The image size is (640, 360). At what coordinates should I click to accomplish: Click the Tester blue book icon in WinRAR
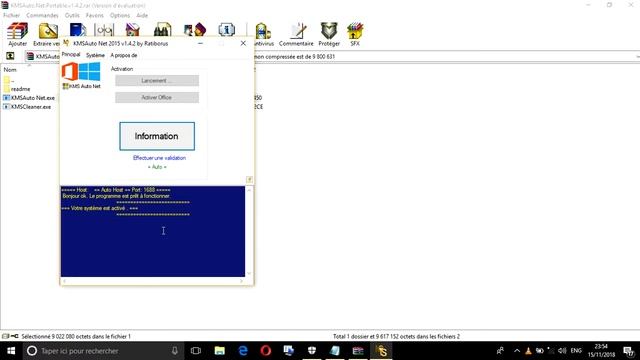tap(78, 30)
